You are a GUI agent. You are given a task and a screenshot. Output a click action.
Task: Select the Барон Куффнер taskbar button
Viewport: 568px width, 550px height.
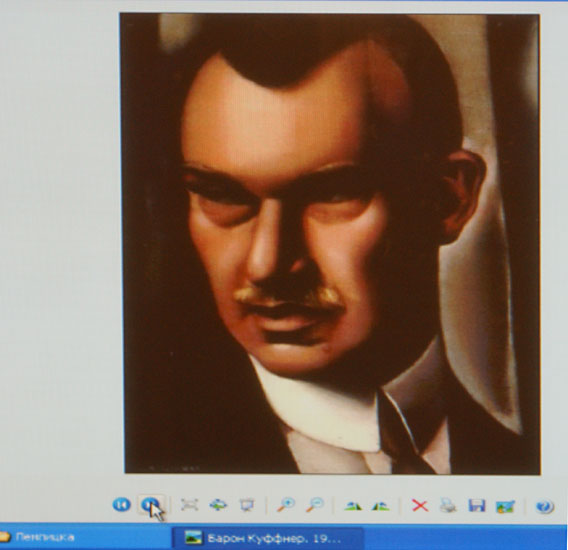[268, 539]
